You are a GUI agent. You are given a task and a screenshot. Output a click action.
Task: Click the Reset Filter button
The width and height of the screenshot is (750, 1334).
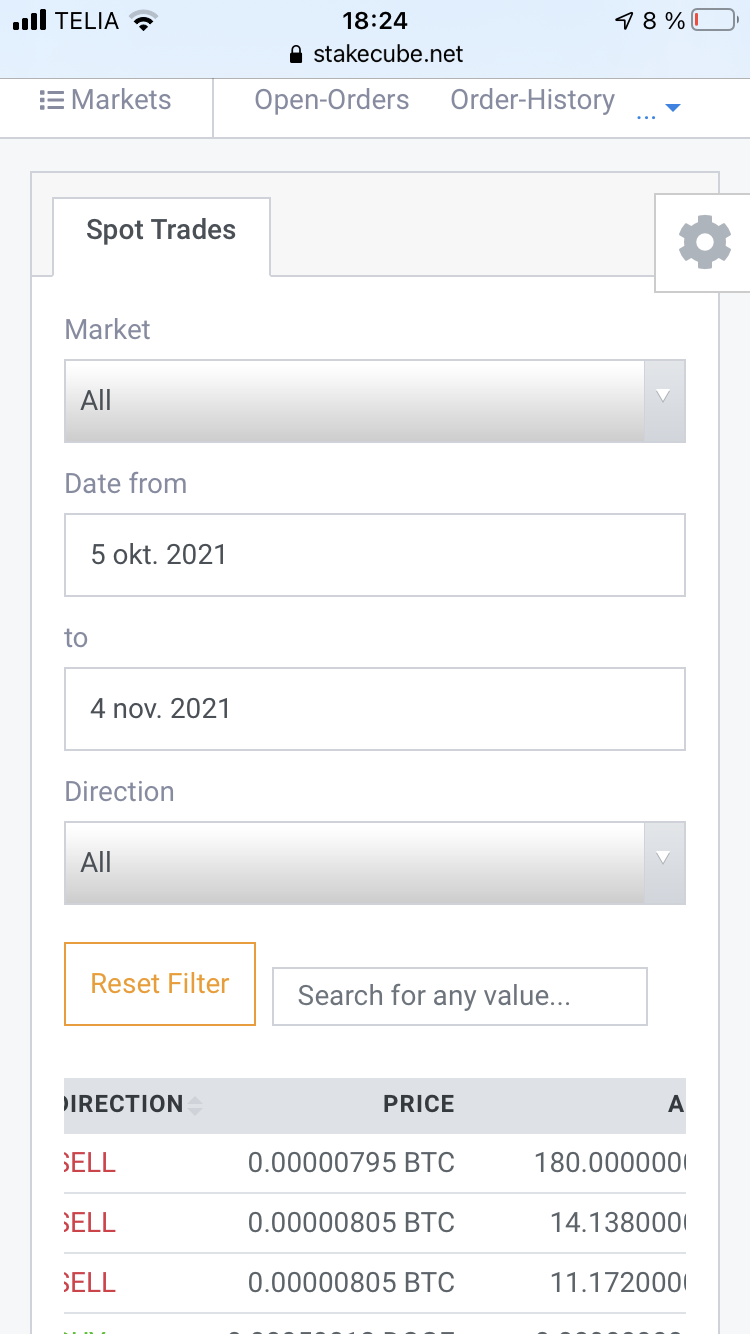(x=160, y=984)
